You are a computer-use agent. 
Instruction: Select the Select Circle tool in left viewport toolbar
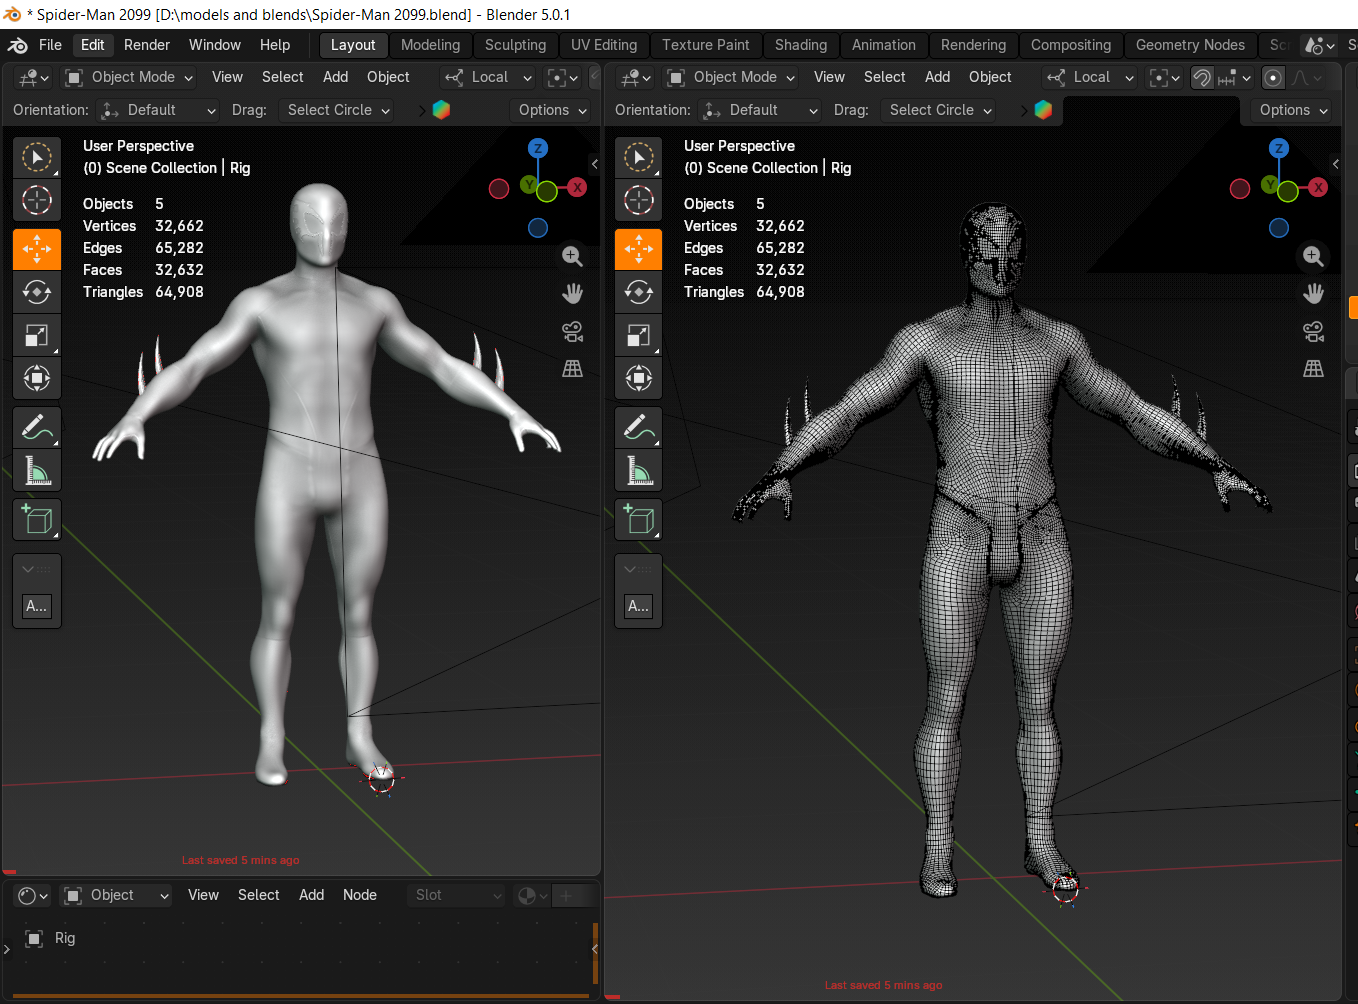[37, 158]
